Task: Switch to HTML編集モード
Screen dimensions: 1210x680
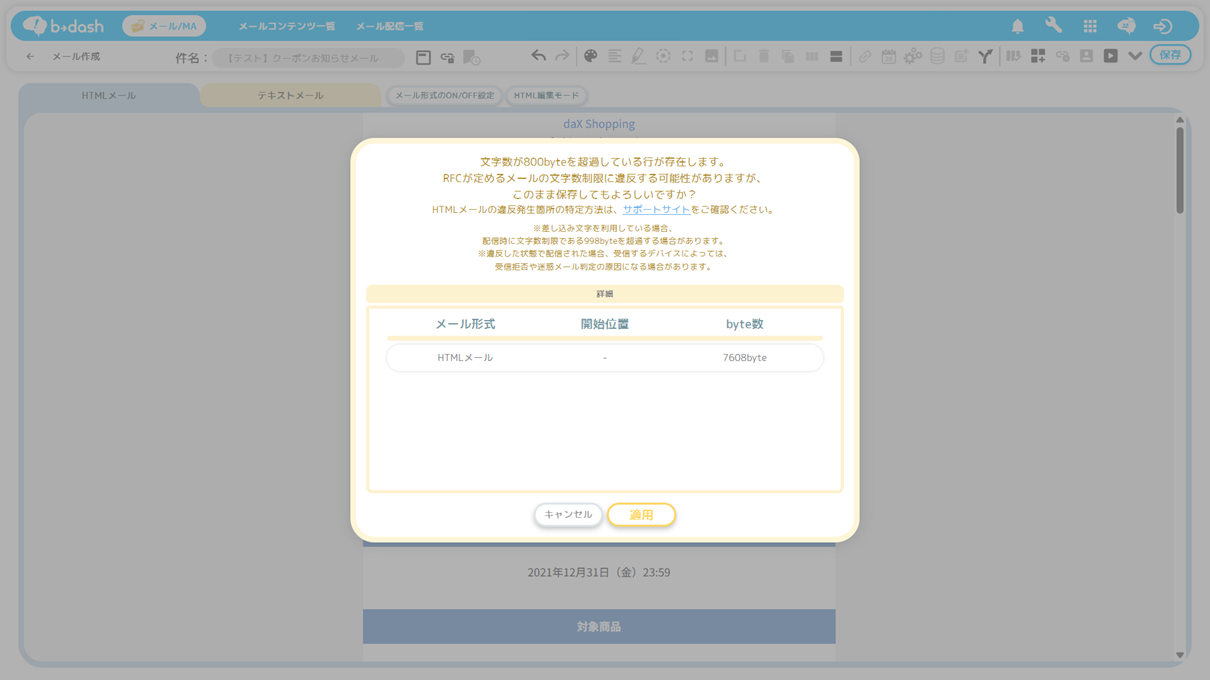Action: [546, 96]
